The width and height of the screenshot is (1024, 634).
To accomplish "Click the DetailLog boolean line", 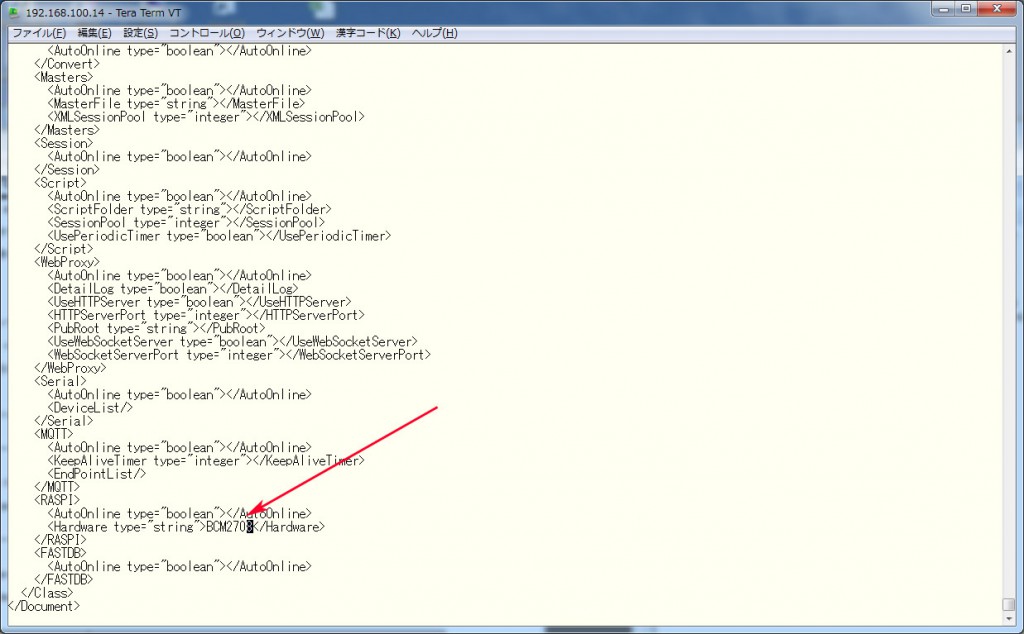I will click(x=172, y=289).
